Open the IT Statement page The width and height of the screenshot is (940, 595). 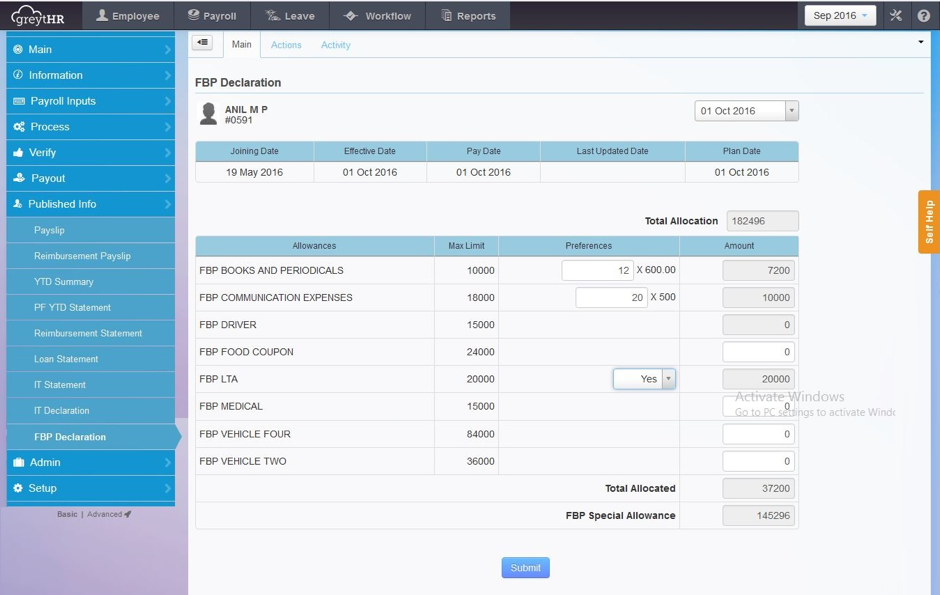pos(91,385)
